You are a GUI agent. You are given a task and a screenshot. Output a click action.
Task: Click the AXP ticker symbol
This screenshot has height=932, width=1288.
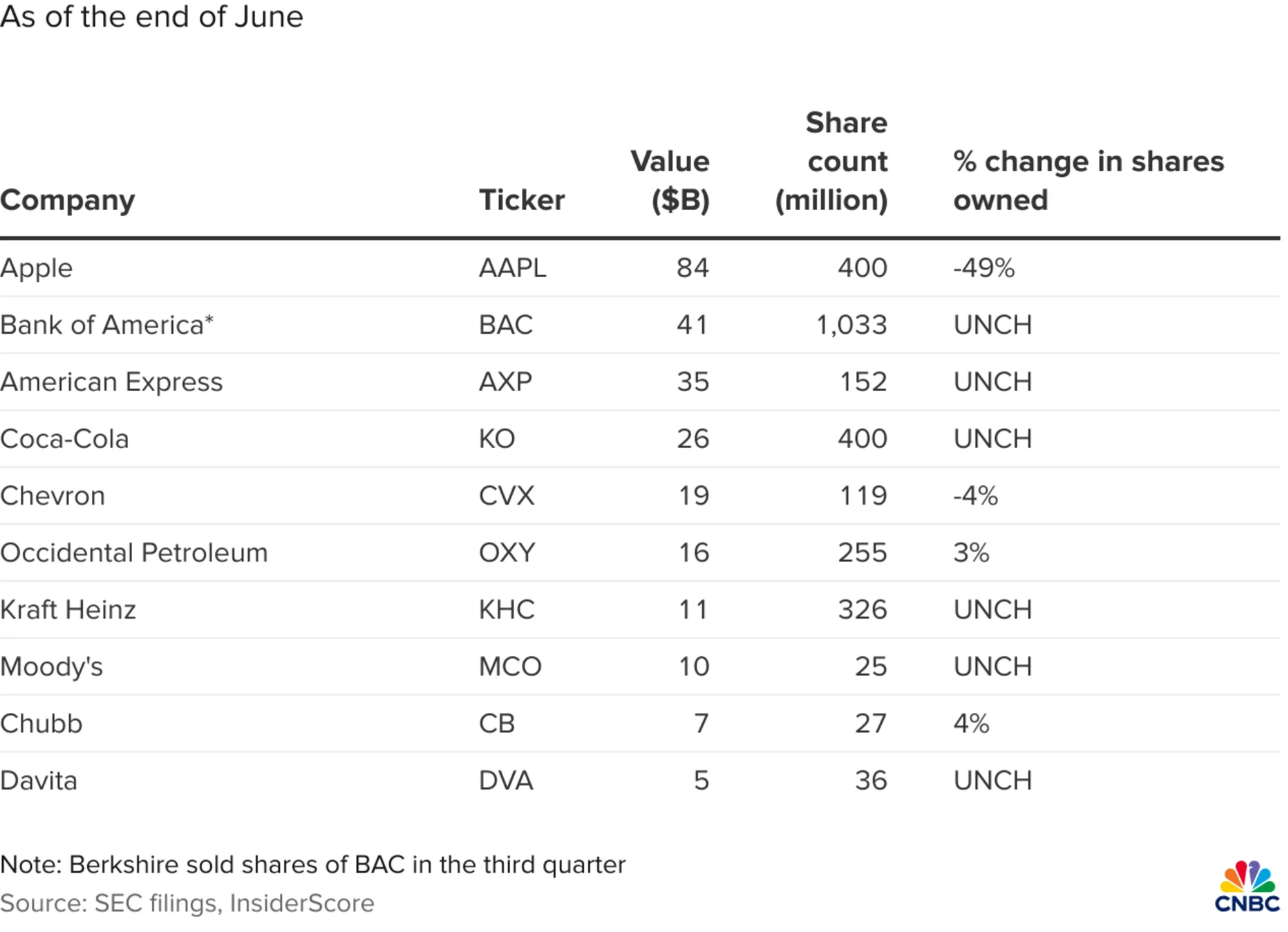point(508,382)
